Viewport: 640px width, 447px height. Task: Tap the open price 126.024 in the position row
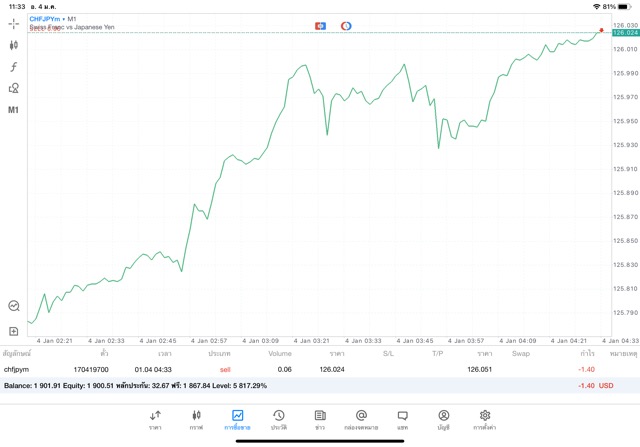click(x=332, y=369)
